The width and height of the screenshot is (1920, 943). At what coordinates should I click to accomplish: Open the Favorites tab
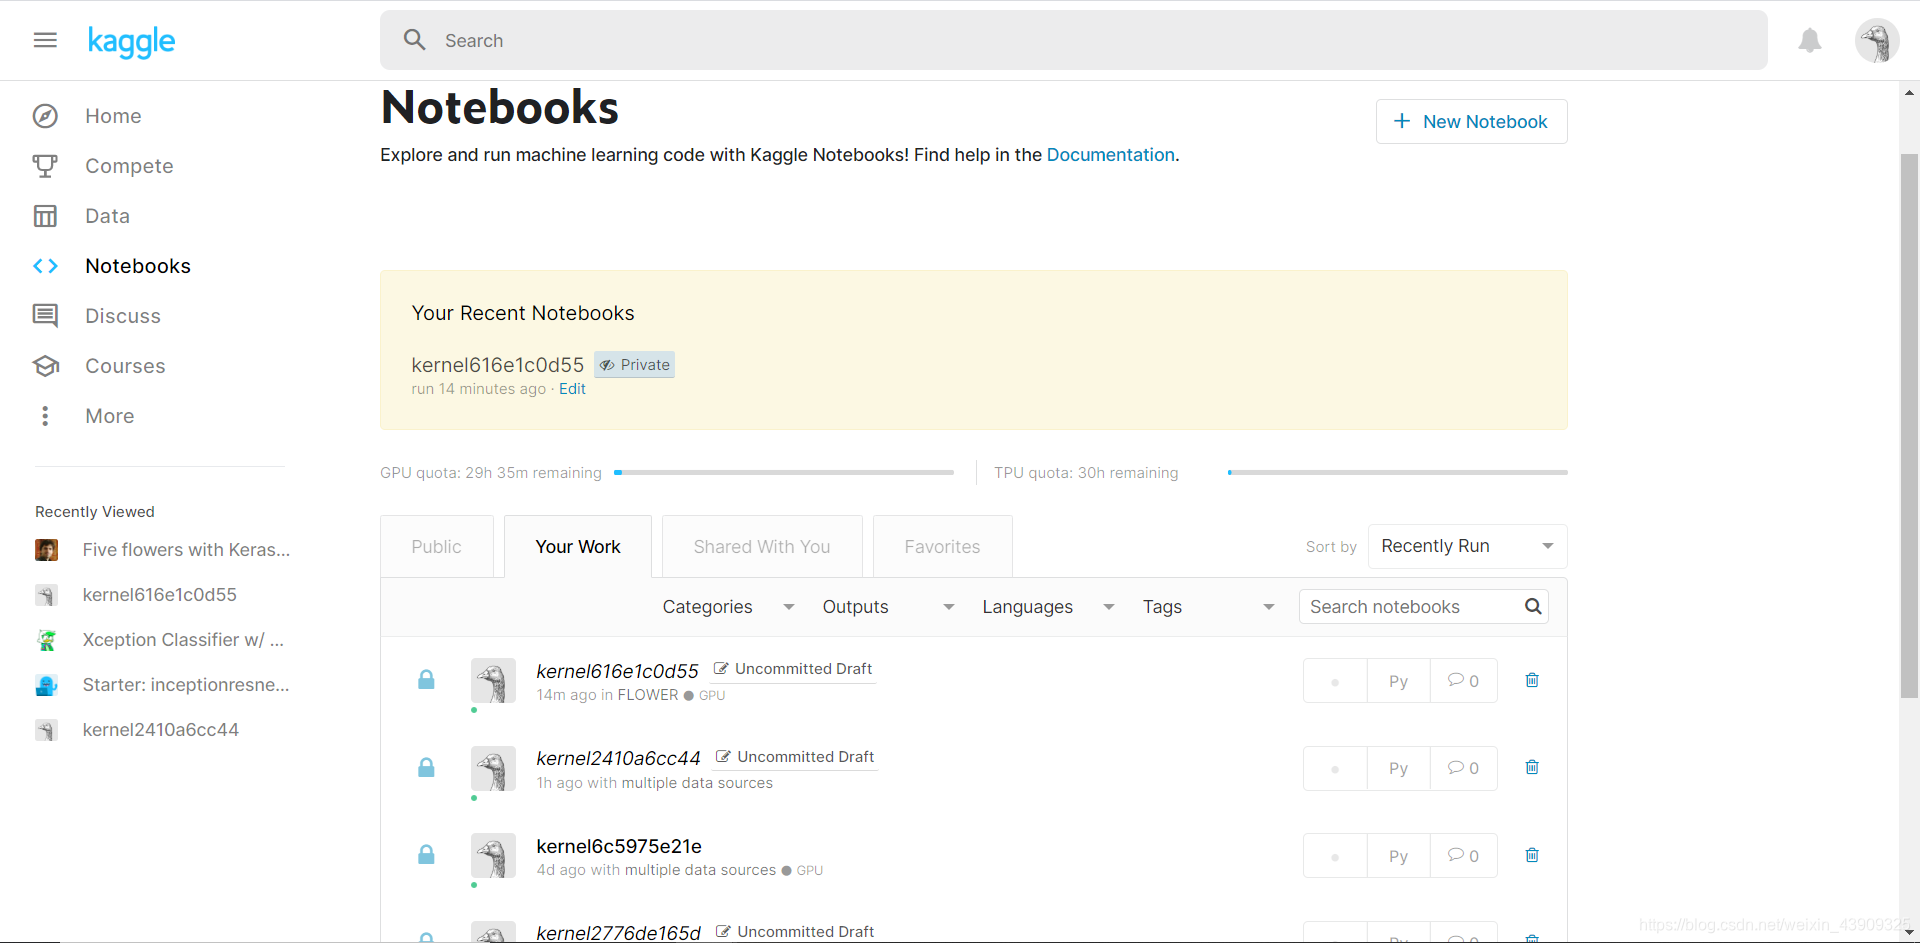point(942,547)
